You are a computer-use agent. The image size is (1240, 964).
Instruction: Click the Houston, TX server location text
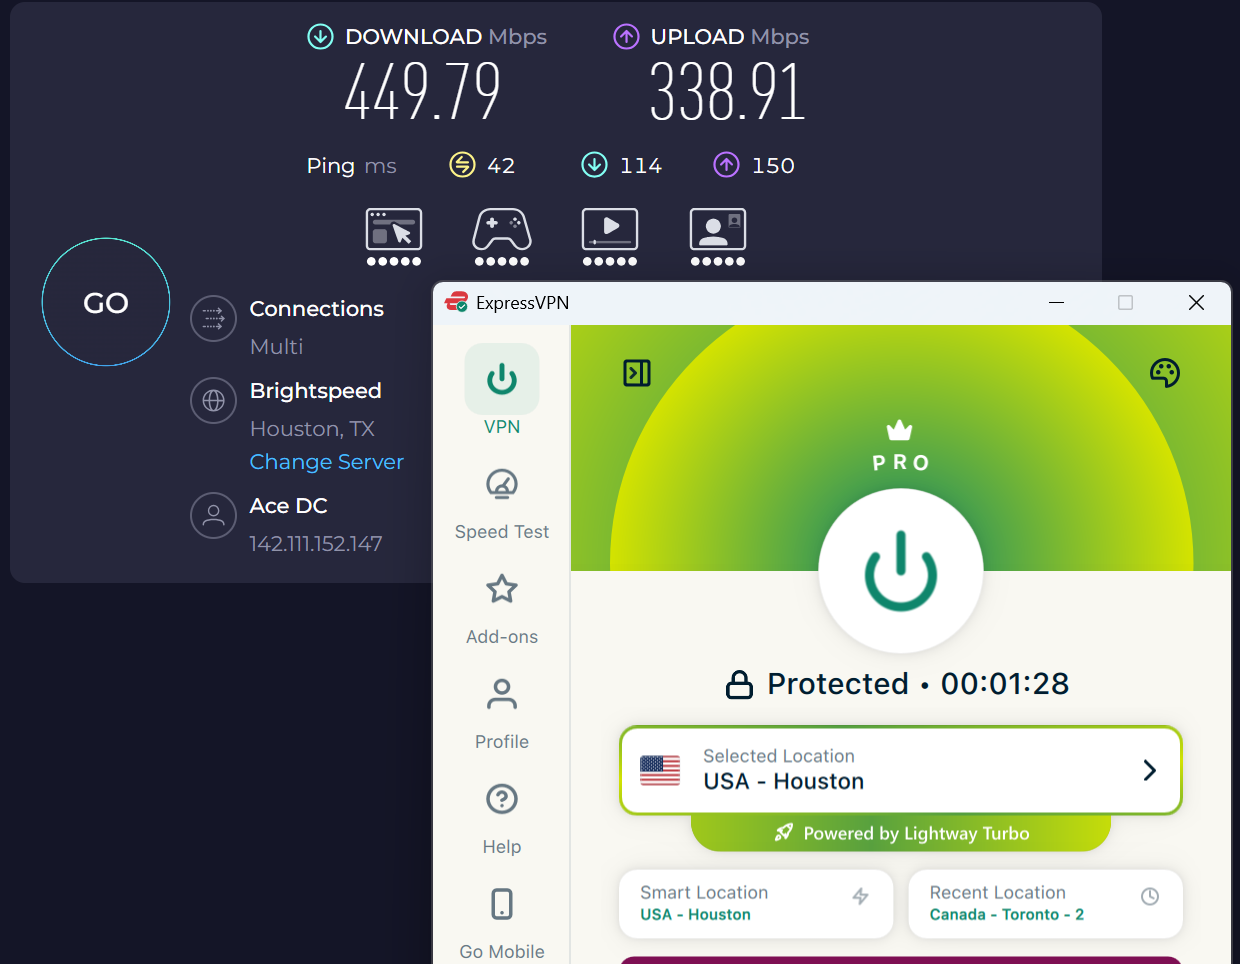312,429
